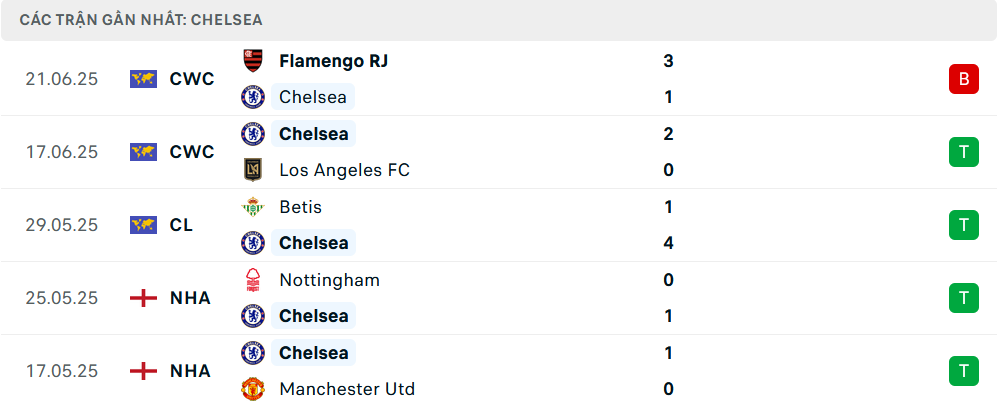Click the Flamengo RJ team crest
This screenshot has width=998, height=406.
coord(253,61)
